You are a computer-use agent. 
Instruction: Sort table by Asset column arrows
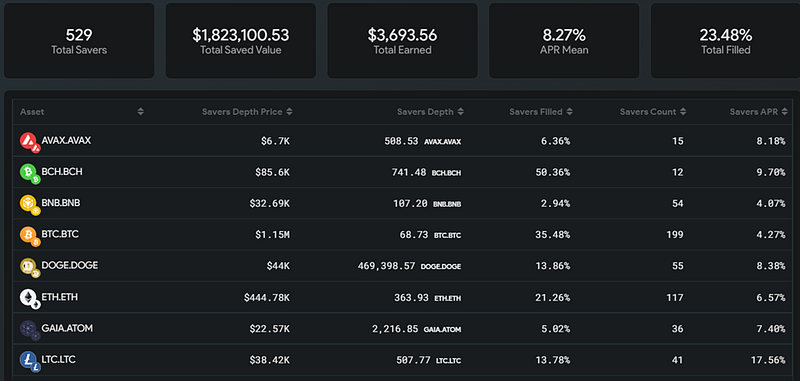(141, 112)
